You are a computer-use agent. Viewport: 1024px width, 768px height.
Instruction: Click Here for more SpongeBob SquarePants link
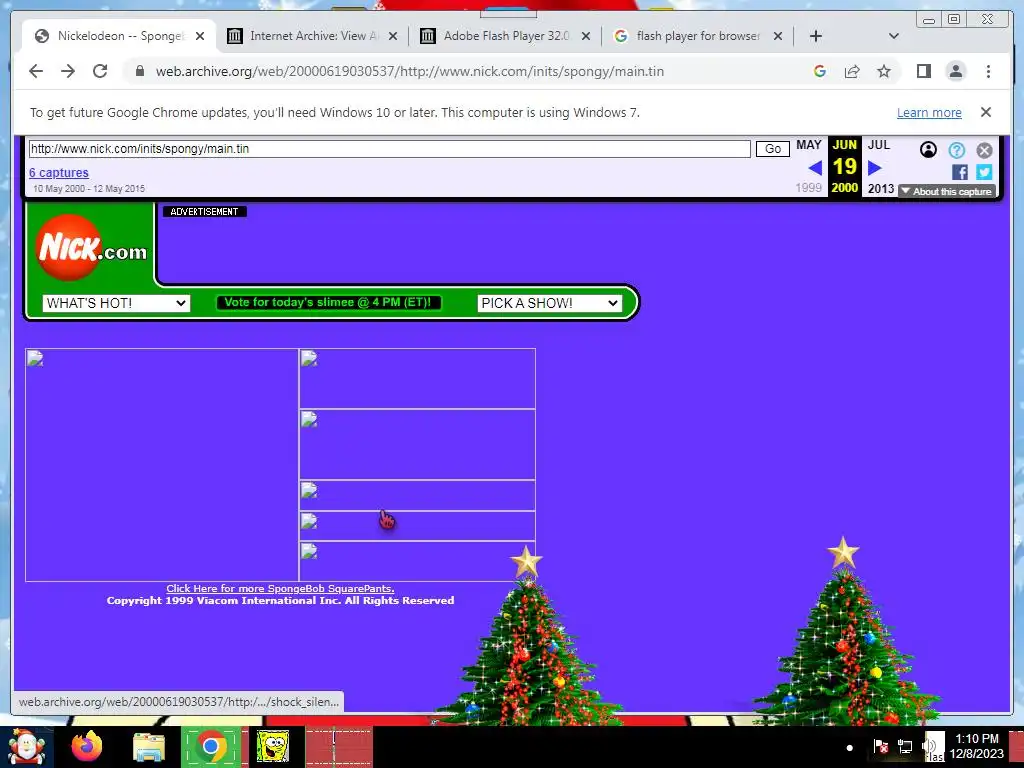click(x=280, y=588)
